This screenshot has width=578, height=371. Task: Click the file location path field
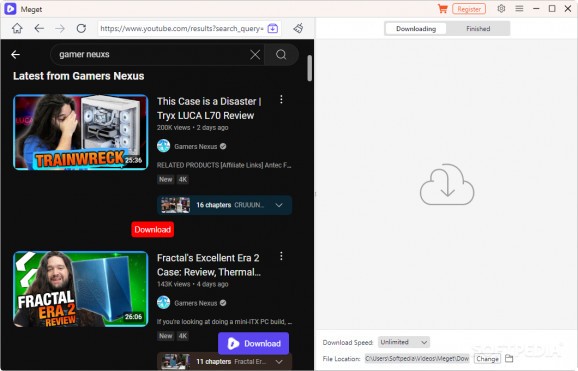(x=417, y=358)
